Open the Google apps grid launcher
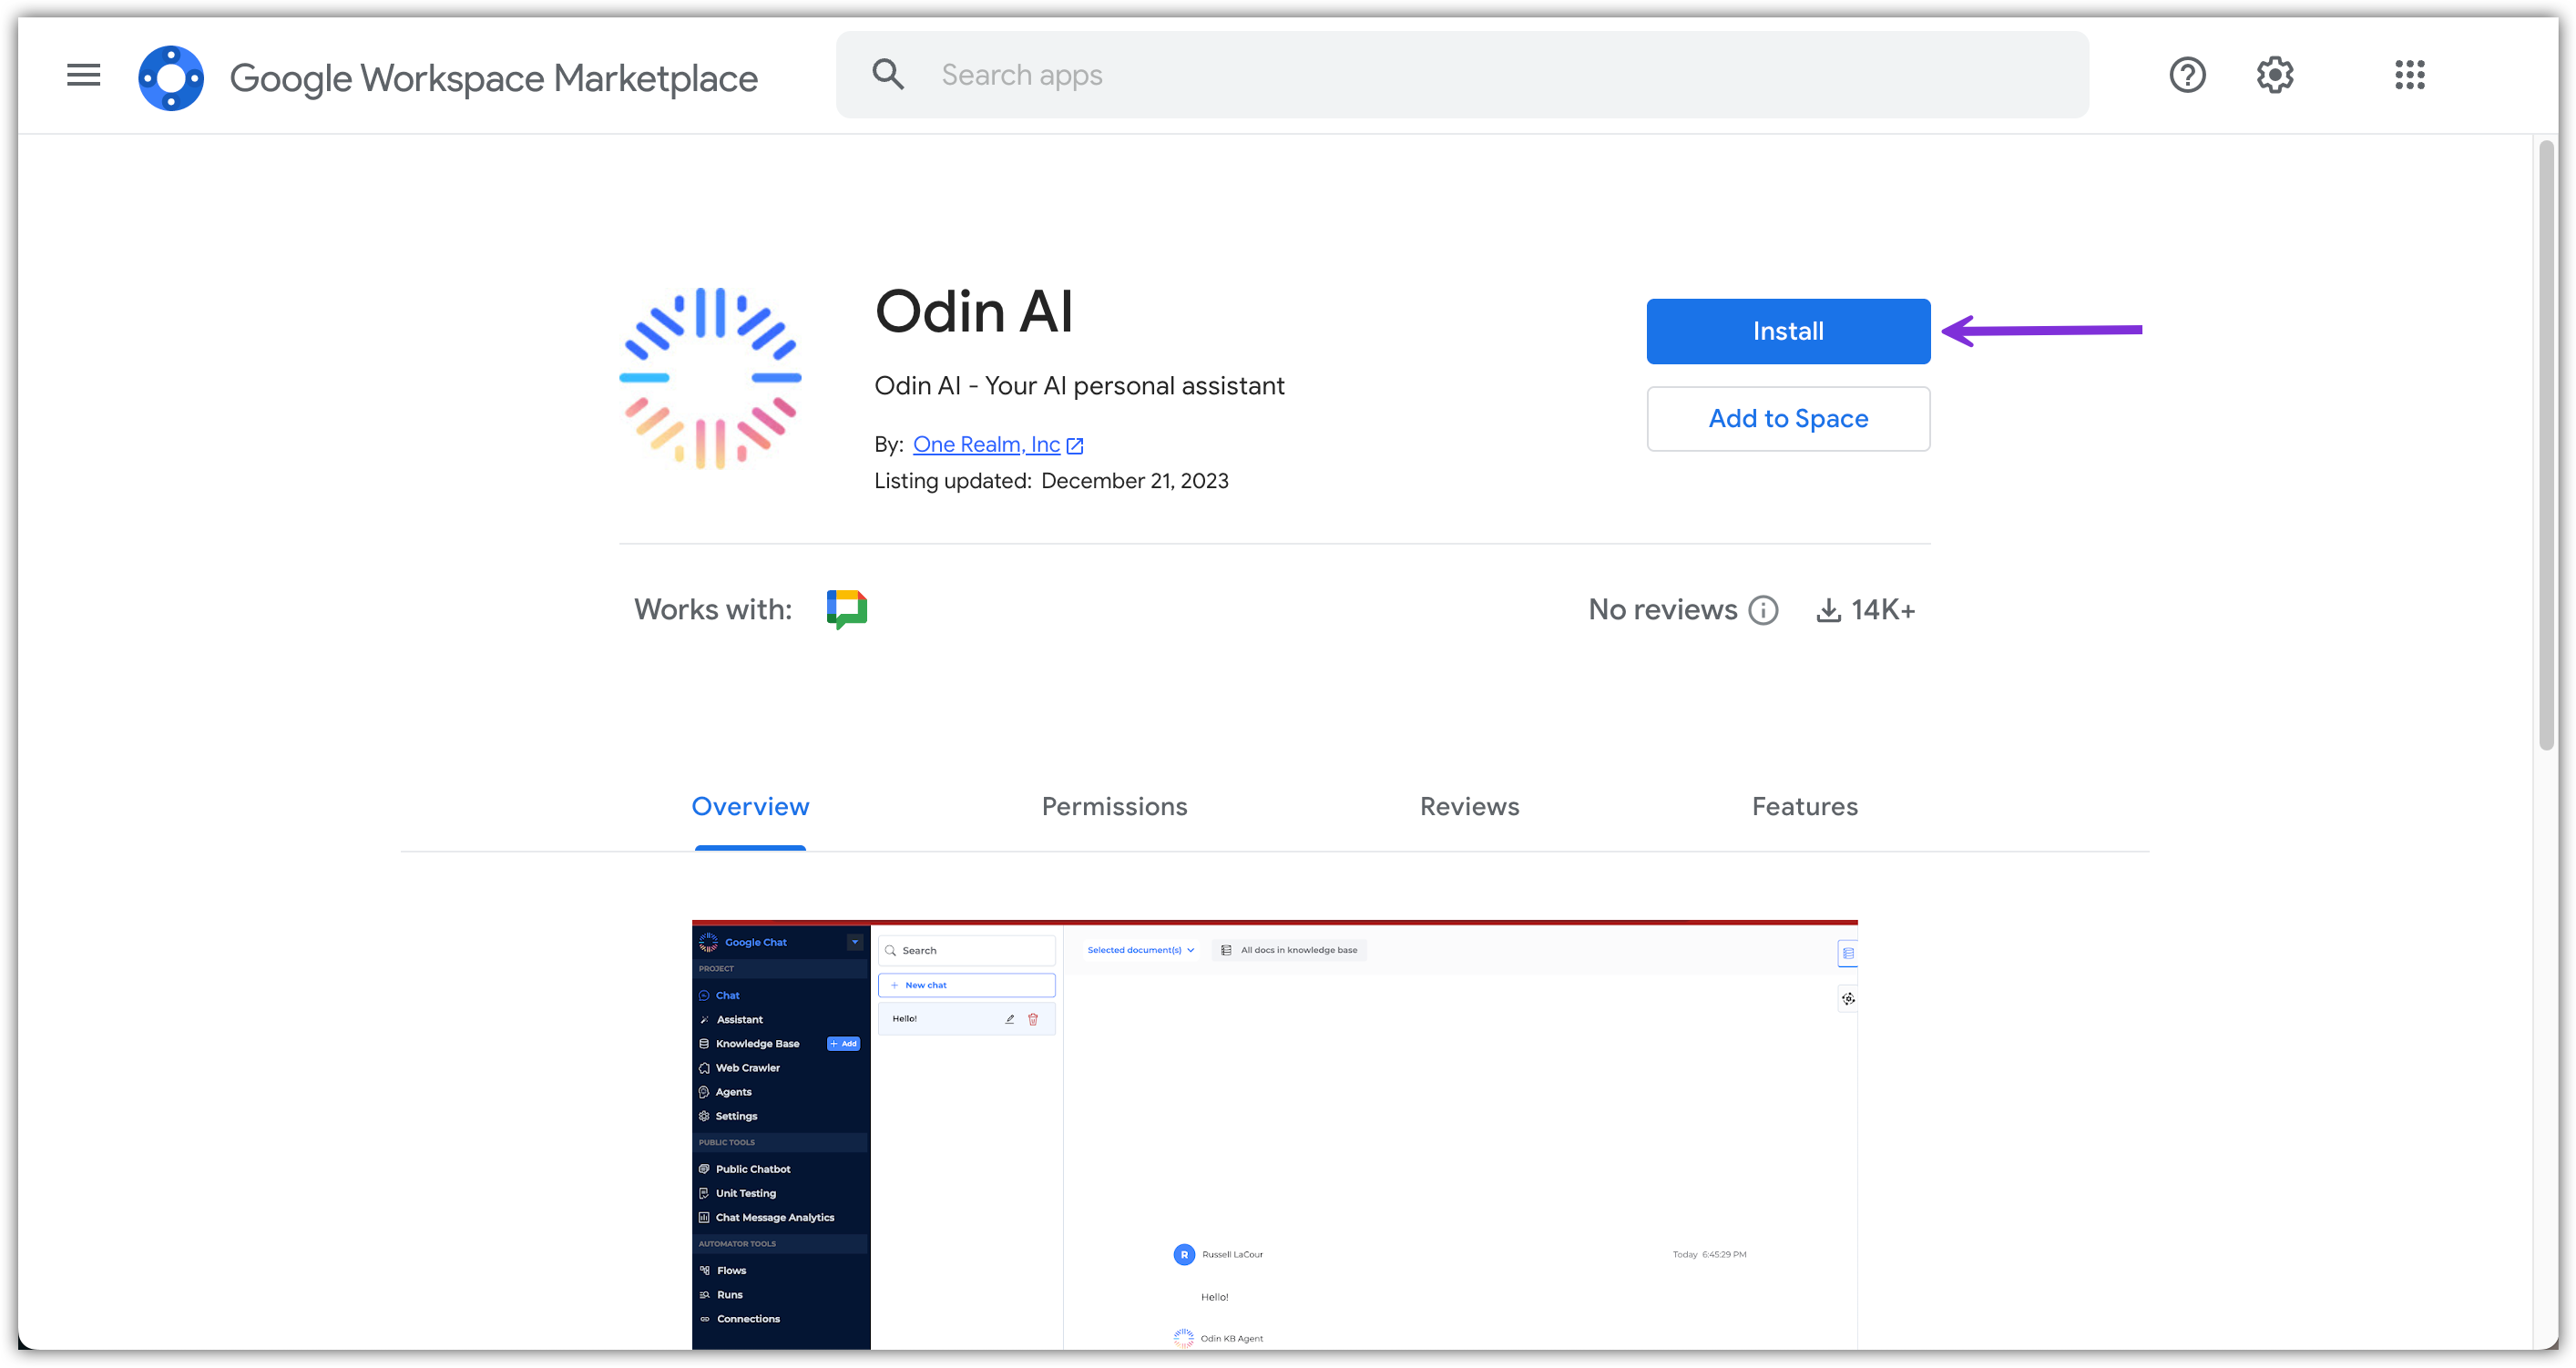 (2410, 75)
